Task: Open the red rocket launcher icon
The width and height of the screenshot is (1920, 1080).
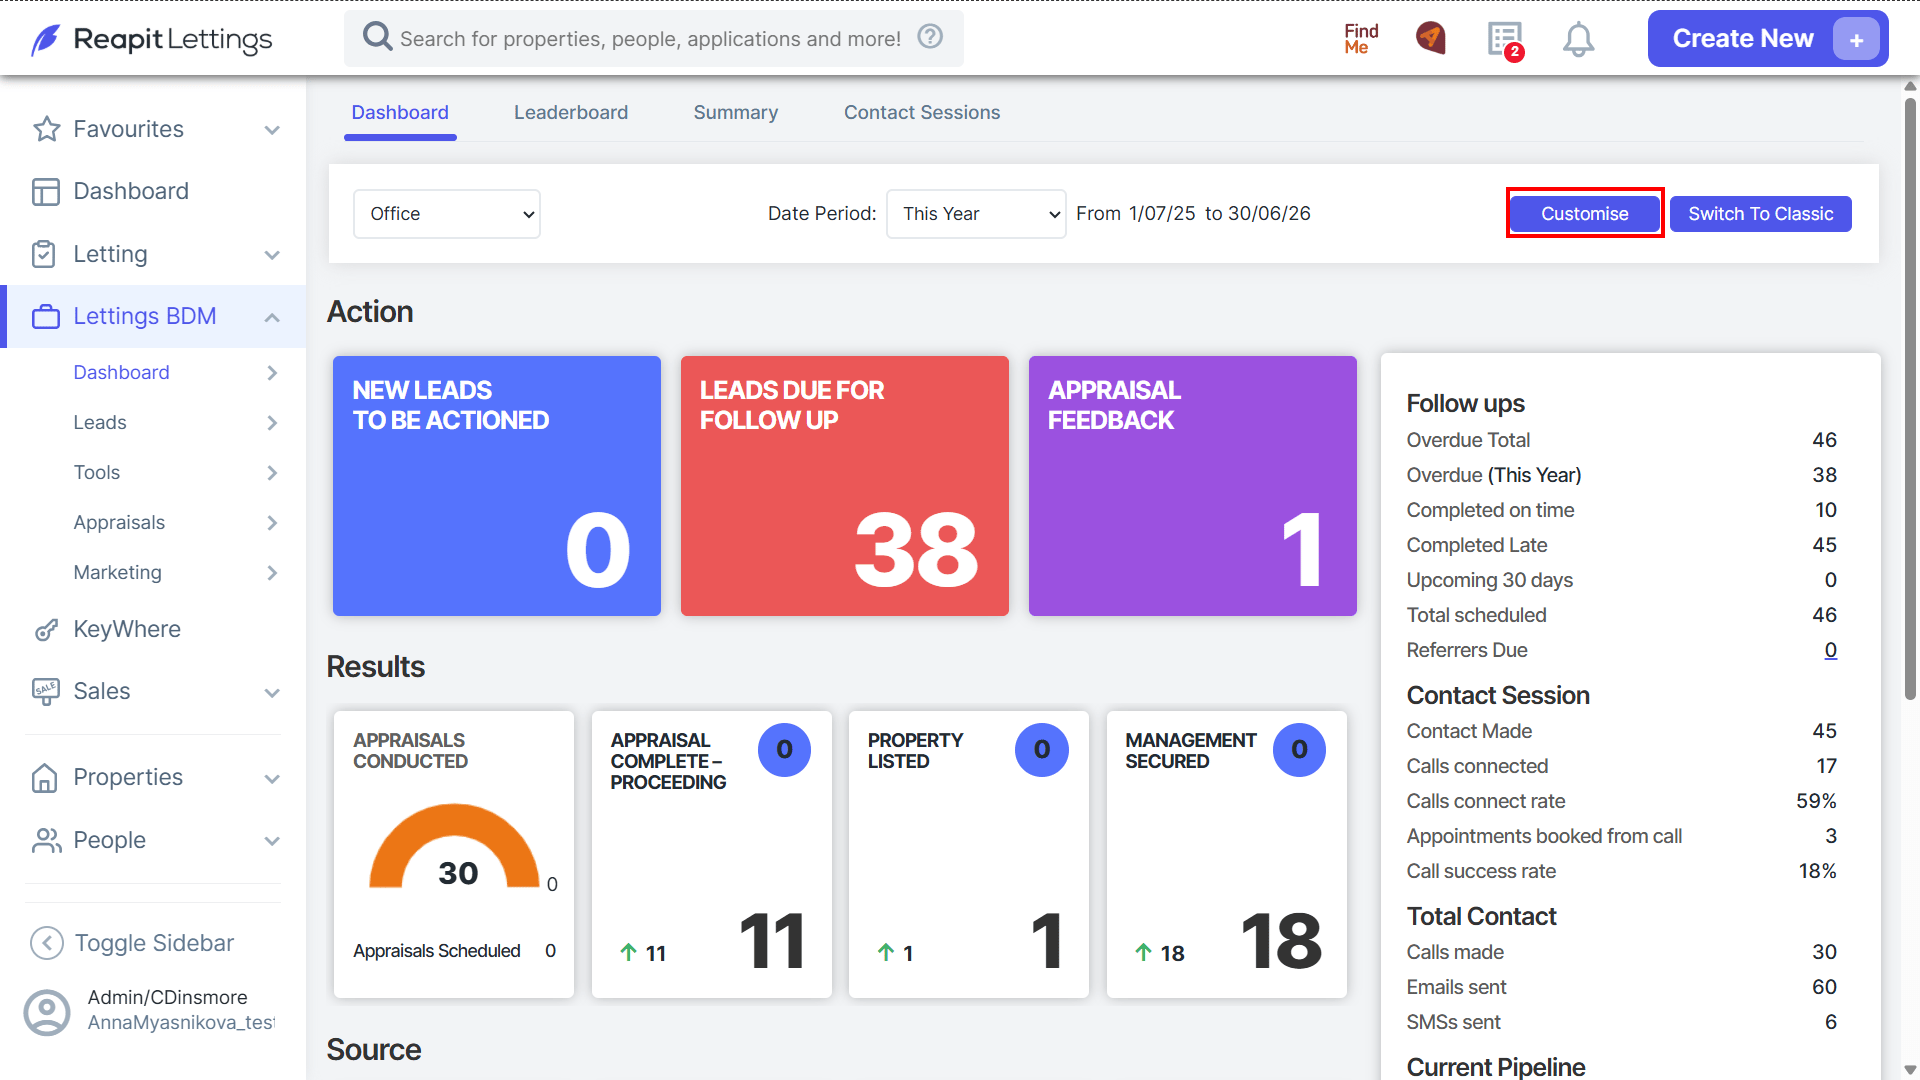Action: 1431,38
